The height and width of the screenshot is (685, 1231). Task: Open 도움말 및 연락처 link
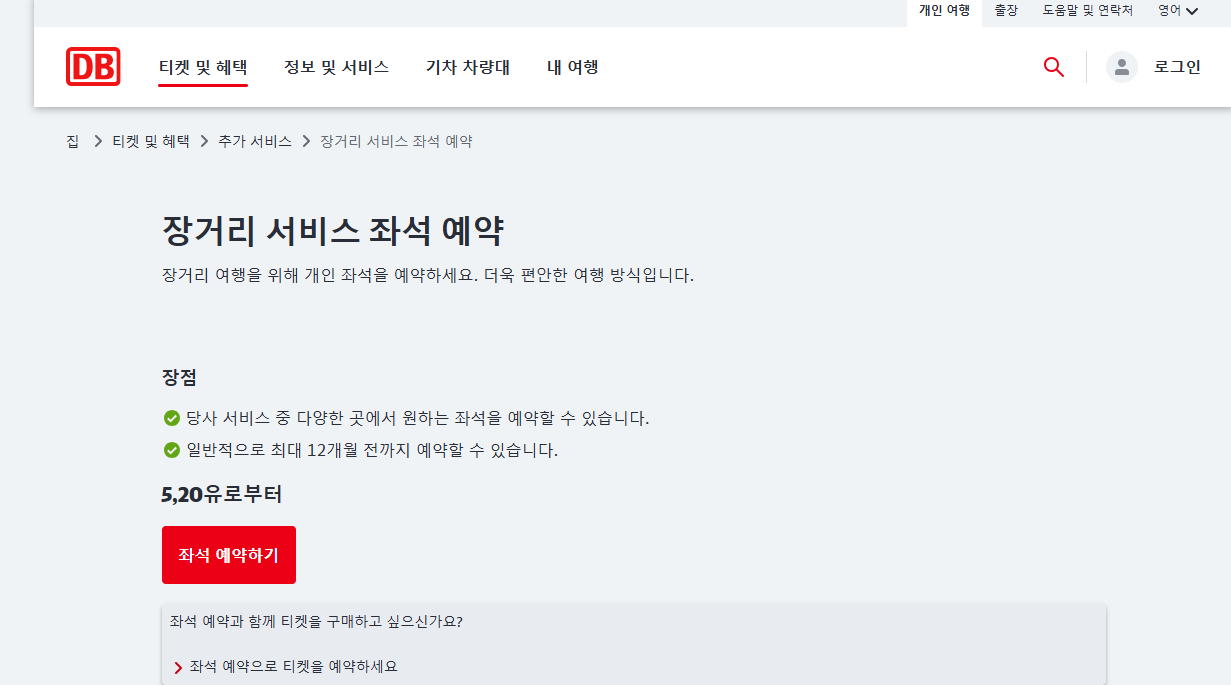pos(1087,11)
